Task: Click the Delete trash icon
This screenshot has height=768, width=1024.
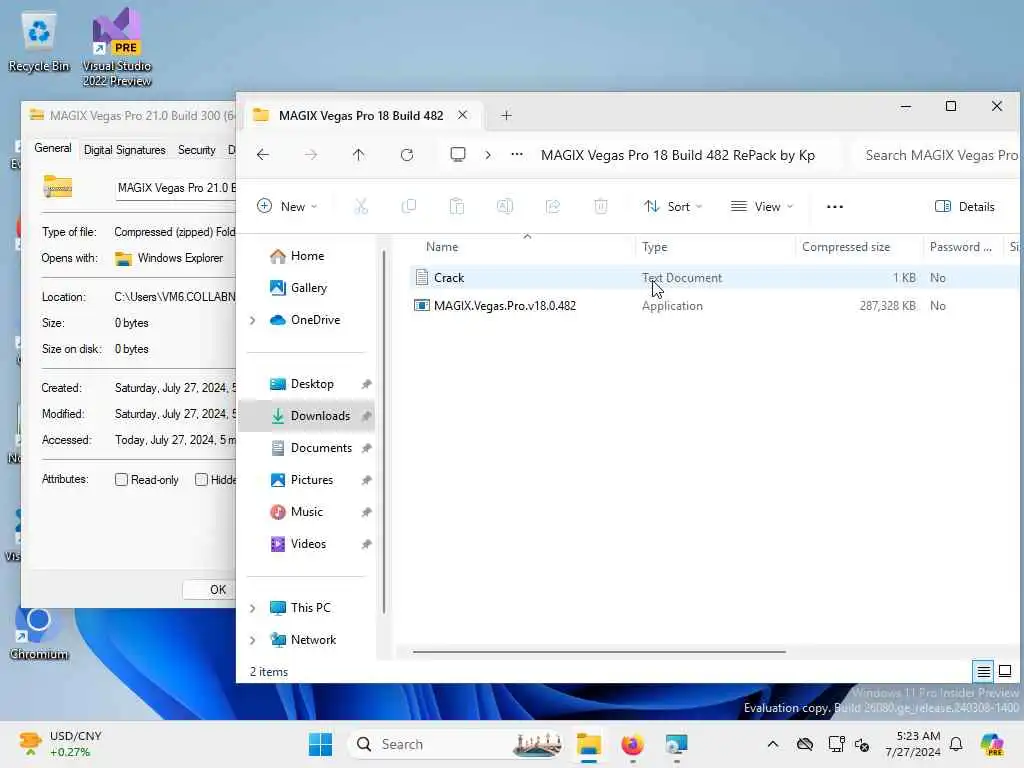Action: click(601, 206)
